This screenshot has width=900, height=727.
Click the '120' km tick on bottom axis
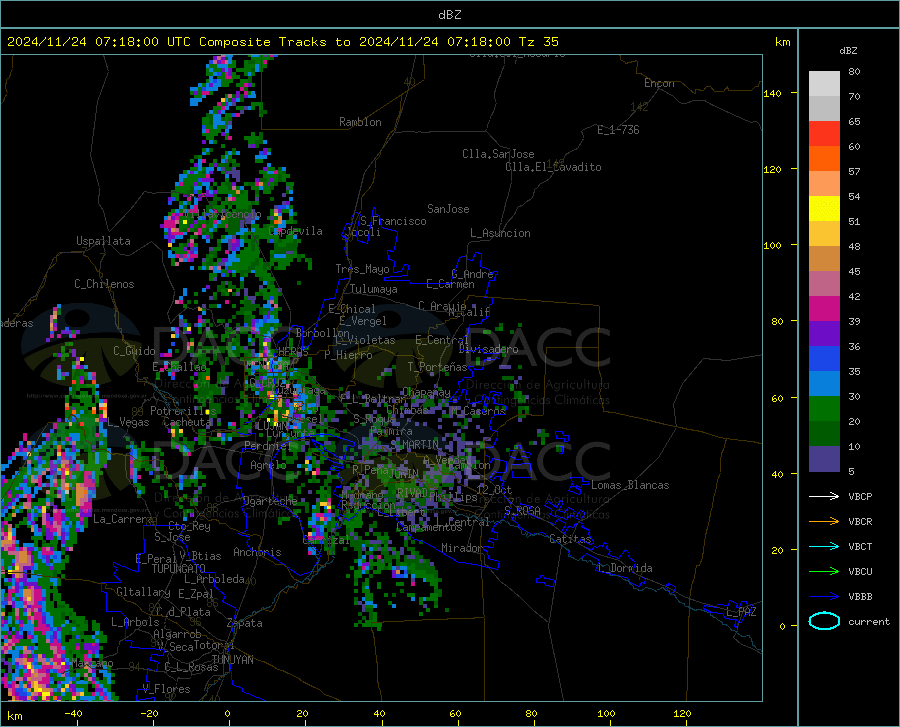[682, 713]
